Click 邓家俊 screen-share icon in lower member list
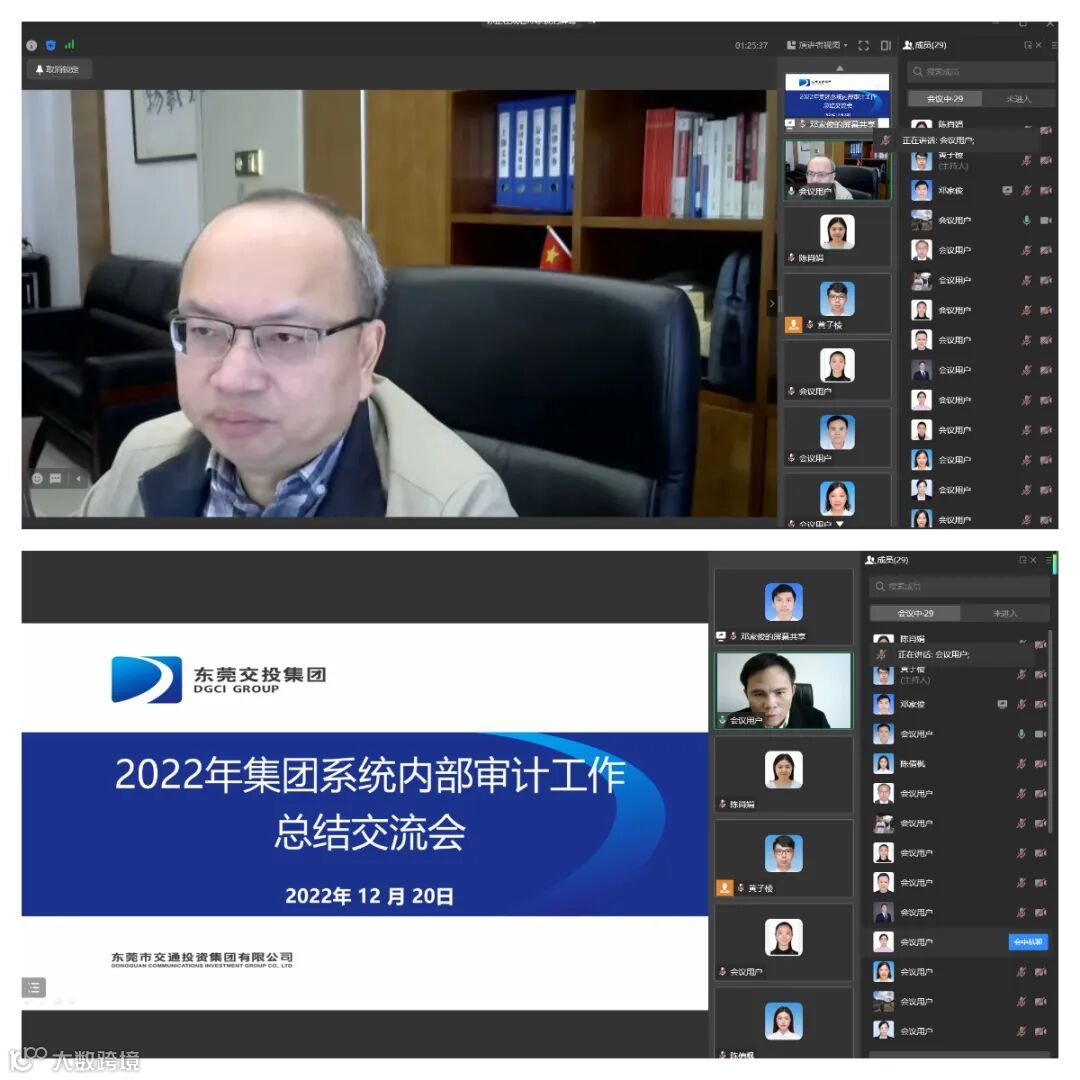1080x1080 pixels. (1002, 705)
